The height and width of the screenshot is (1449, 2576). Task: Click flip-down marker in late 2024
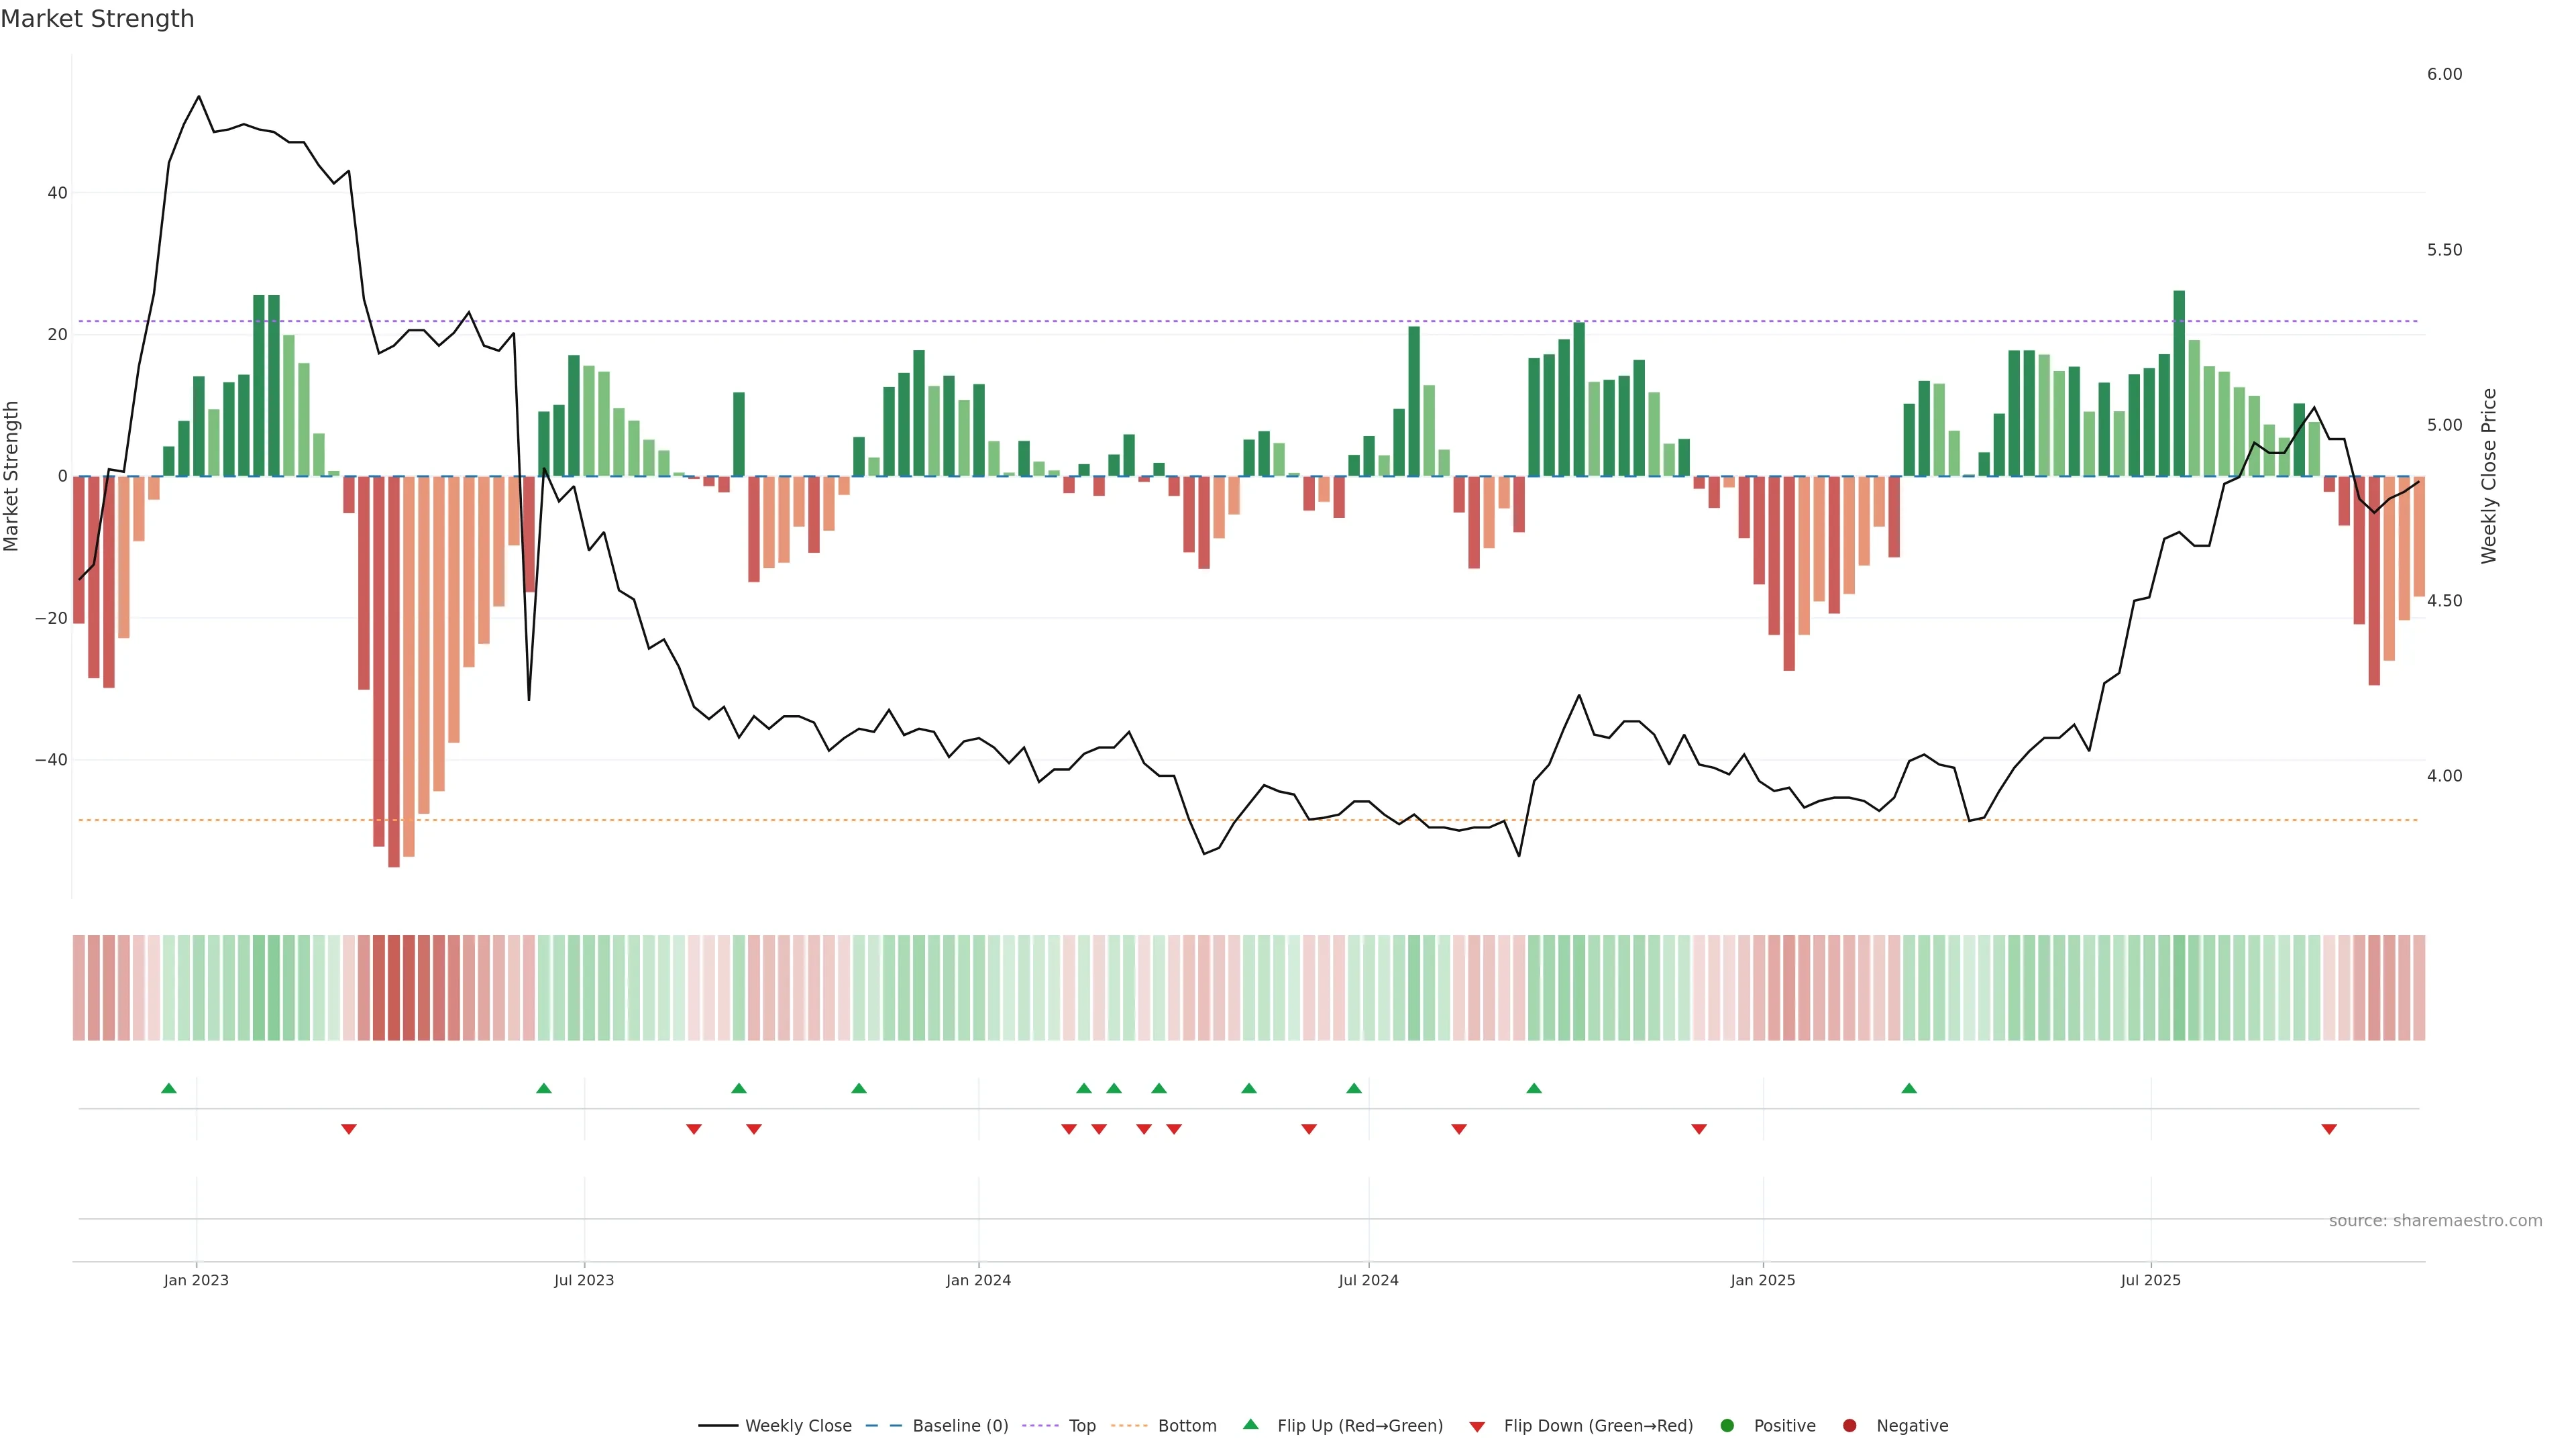click(x=1699, y=1129)
